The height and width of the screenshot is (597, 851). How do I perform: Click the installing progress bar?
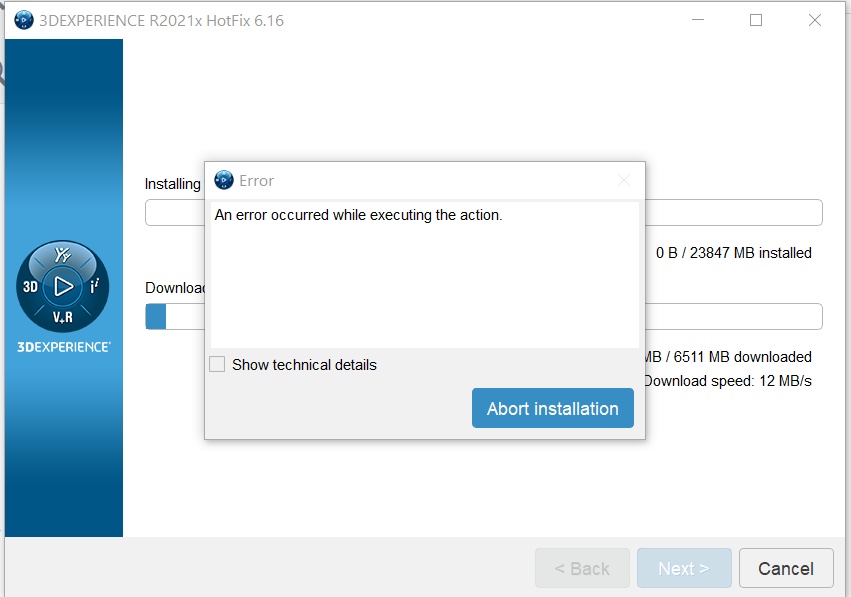pos(484,213)
